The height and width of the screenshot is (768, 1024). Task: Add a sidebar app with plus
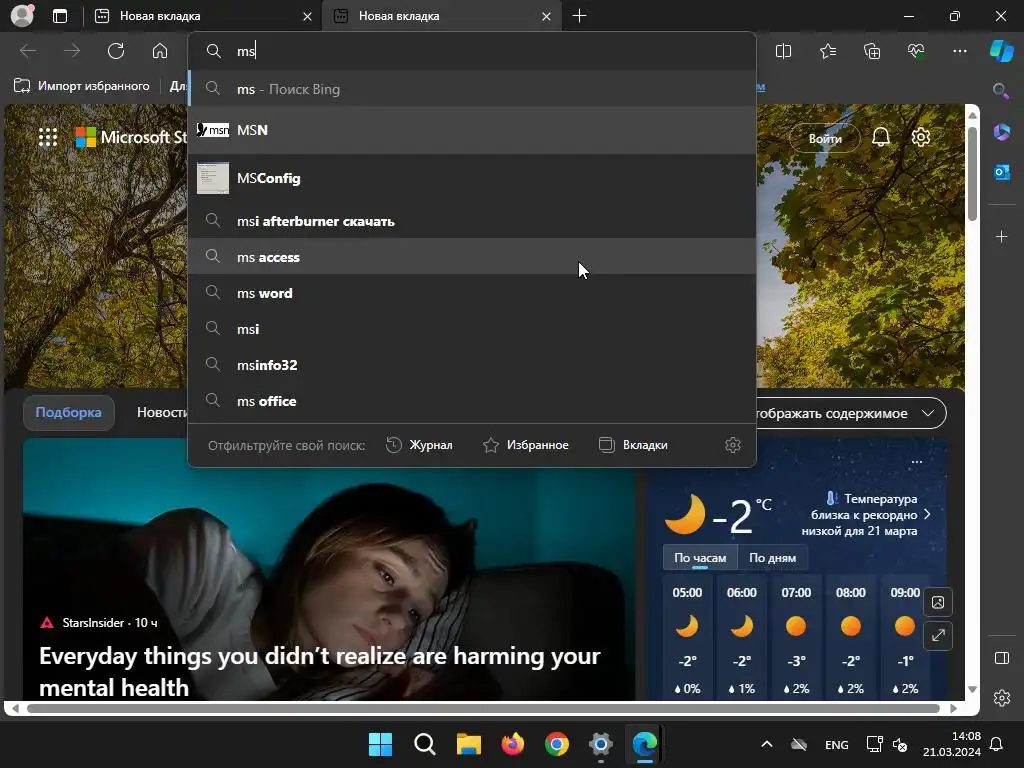[x=1002, y=236]
